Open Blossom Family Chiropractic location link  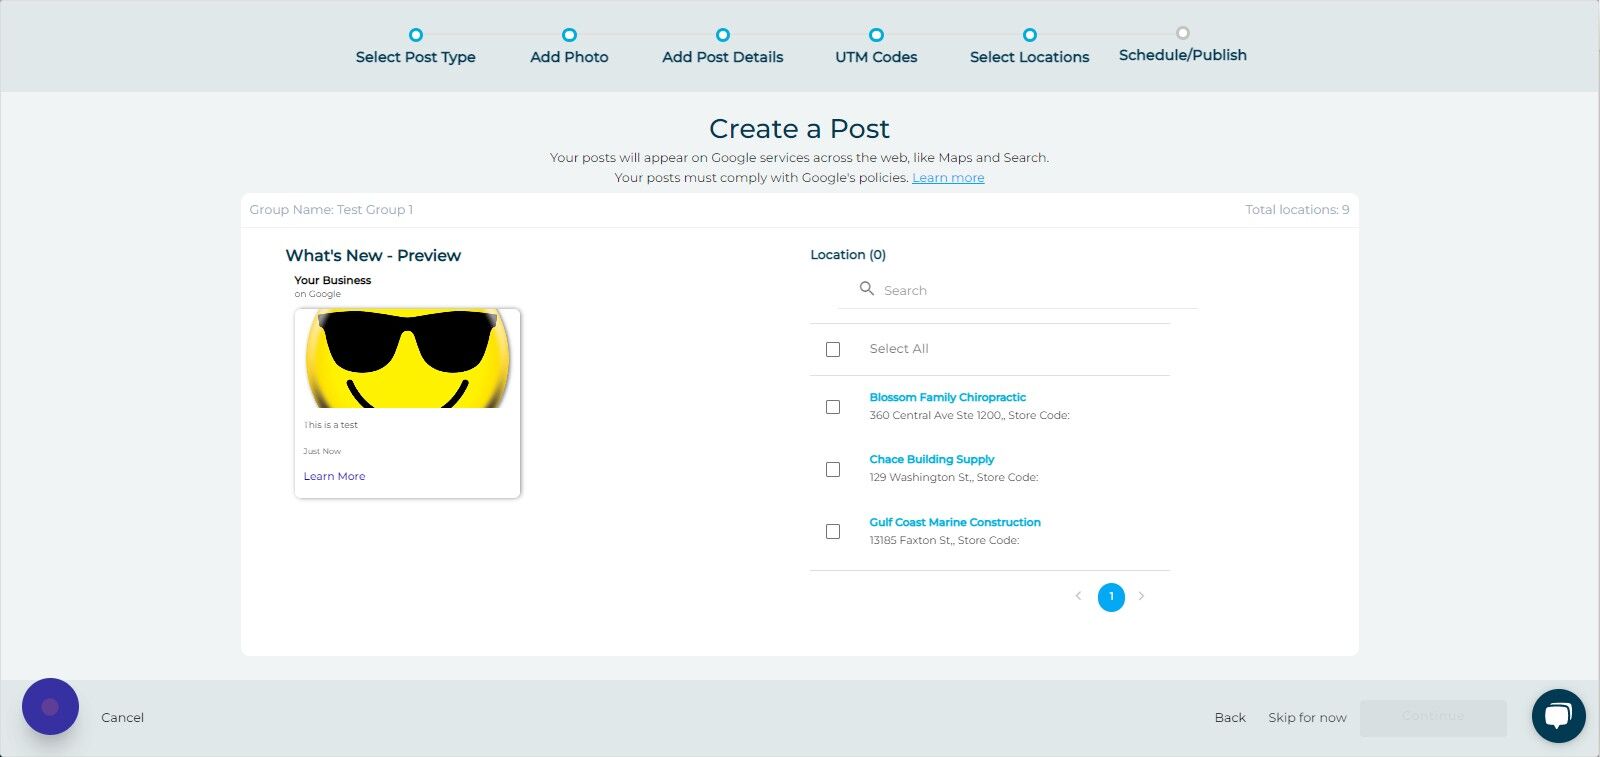click(947, 397)
